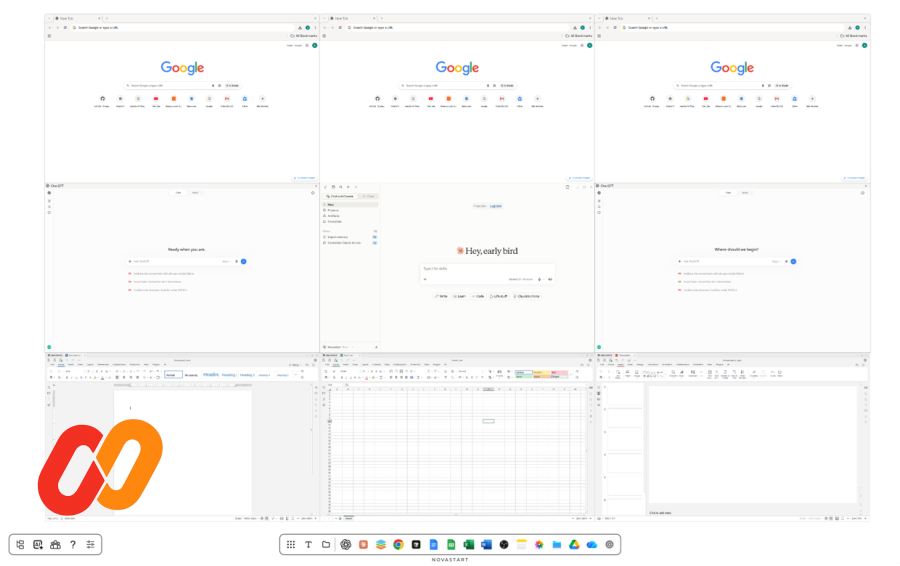
Task: Click the AI image icon in the bottom-left toolbar
Action: tap(38, 545)
